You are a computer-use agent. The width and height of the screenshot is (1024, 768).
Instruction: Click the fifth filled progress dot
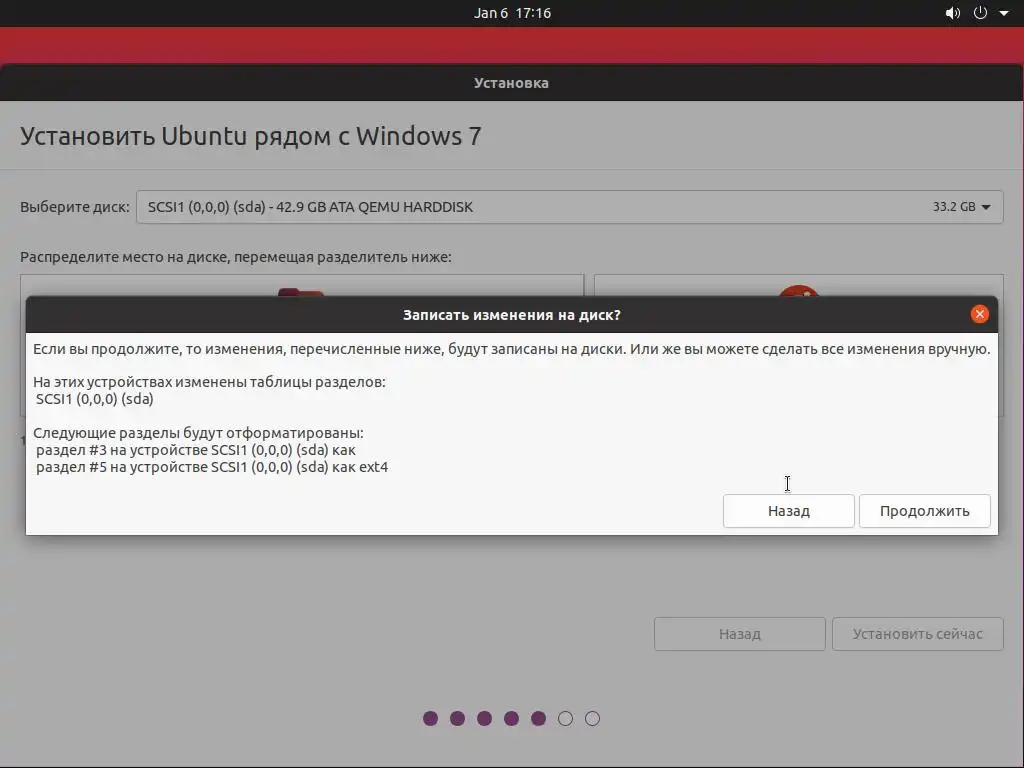click(538, 718)
